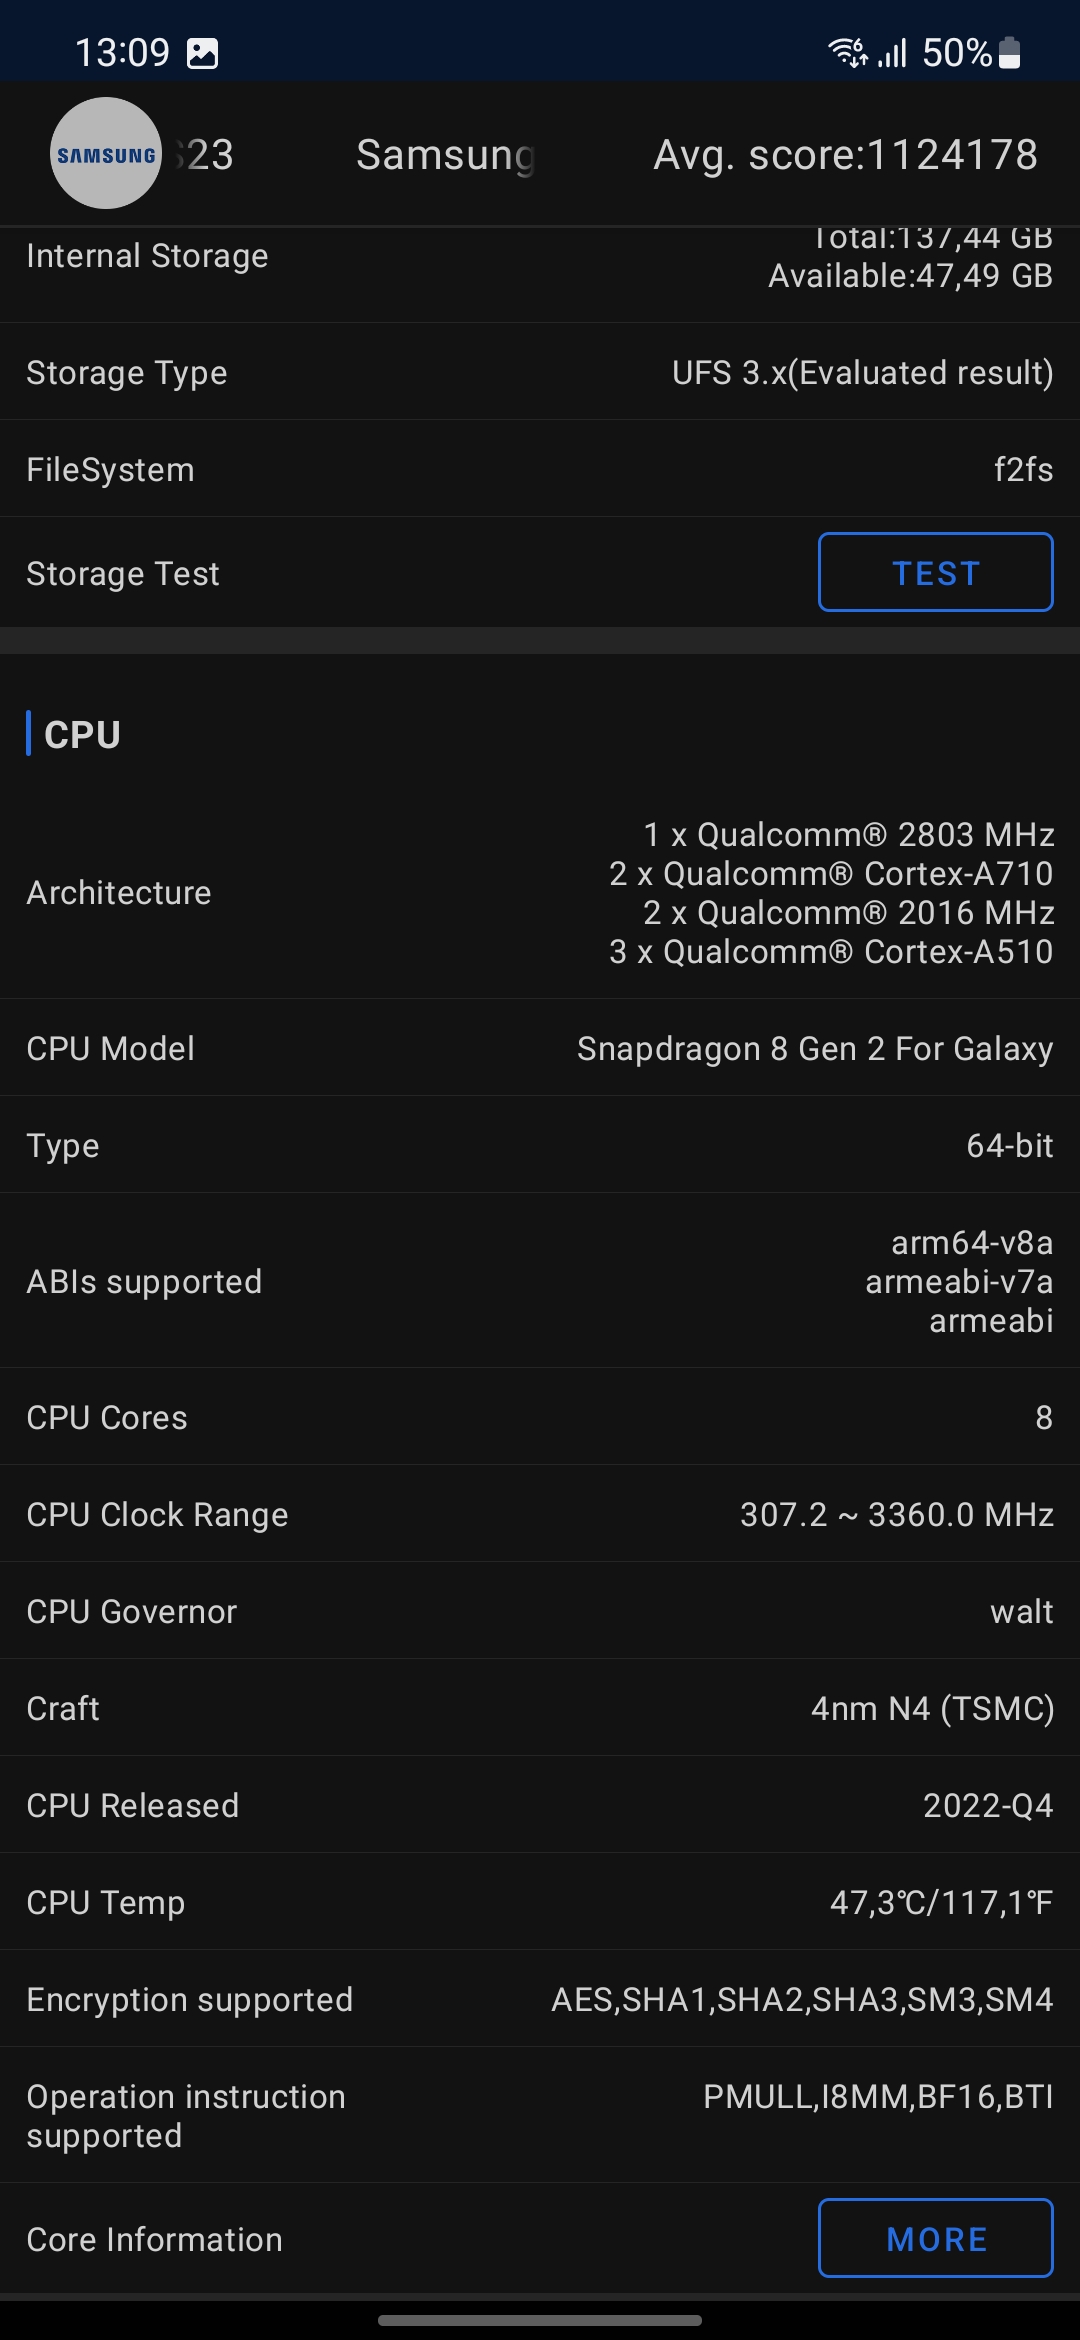This screenshot has width=1080, height=2340.
Task: Tap the picture notification icon in status bar
Action: [202, 53]
